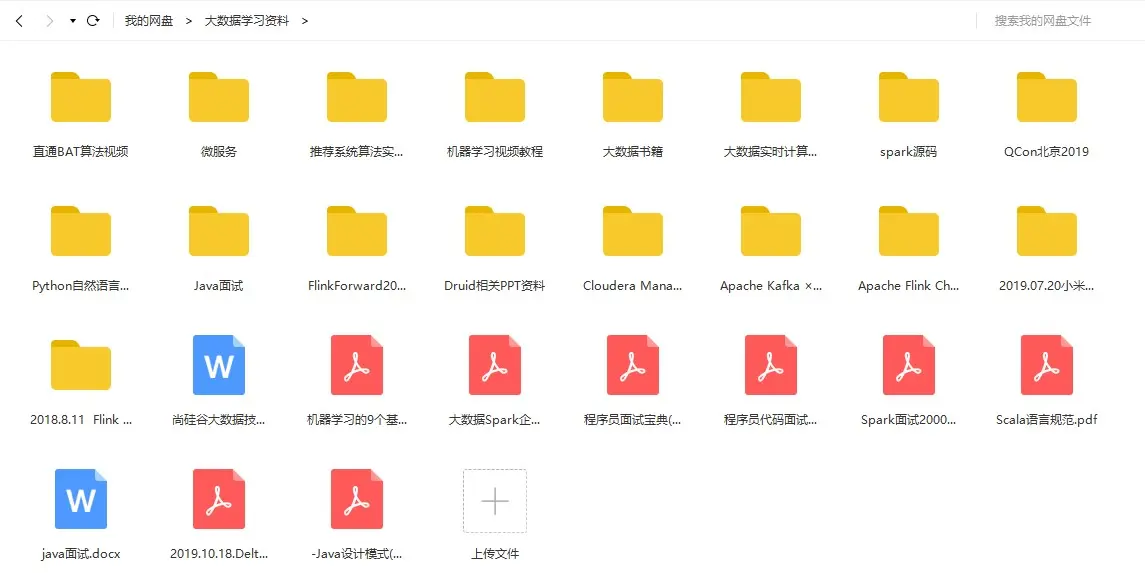Select 程序员面试宝典(... PDF icon
Screen dimensions: 1145x573
point(632,365)
